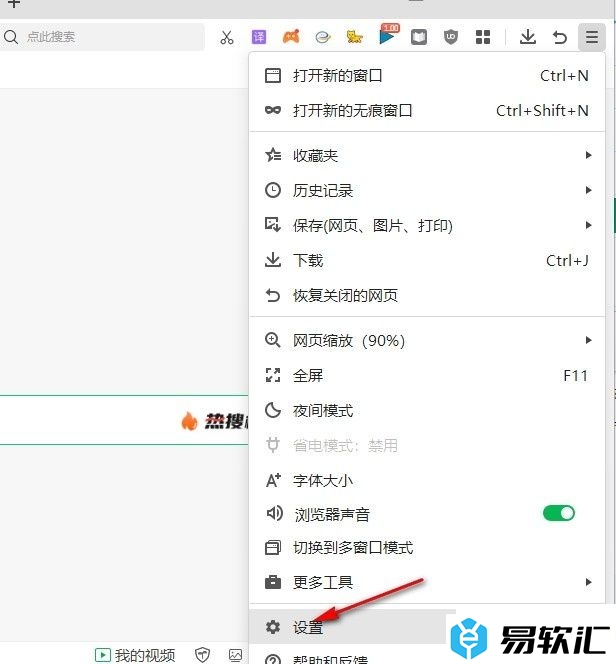The width and height of the screenshot is (616, 664).
Task: Open 网页缩放 (90%) entry
Action: (427, 340)
